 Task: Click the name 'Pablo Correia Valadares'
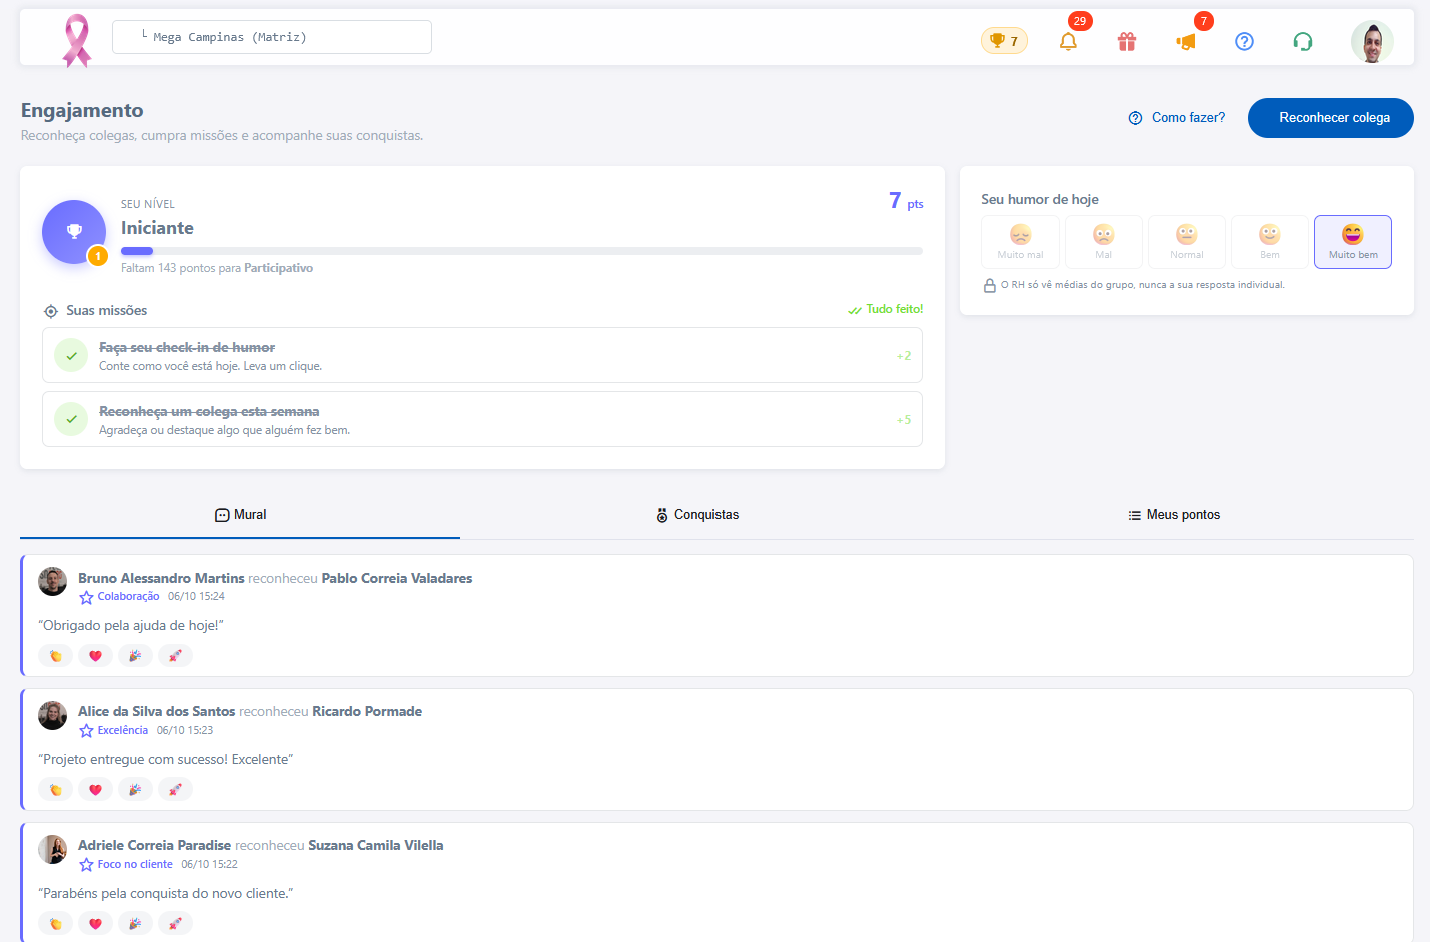[x=397, y=579]
